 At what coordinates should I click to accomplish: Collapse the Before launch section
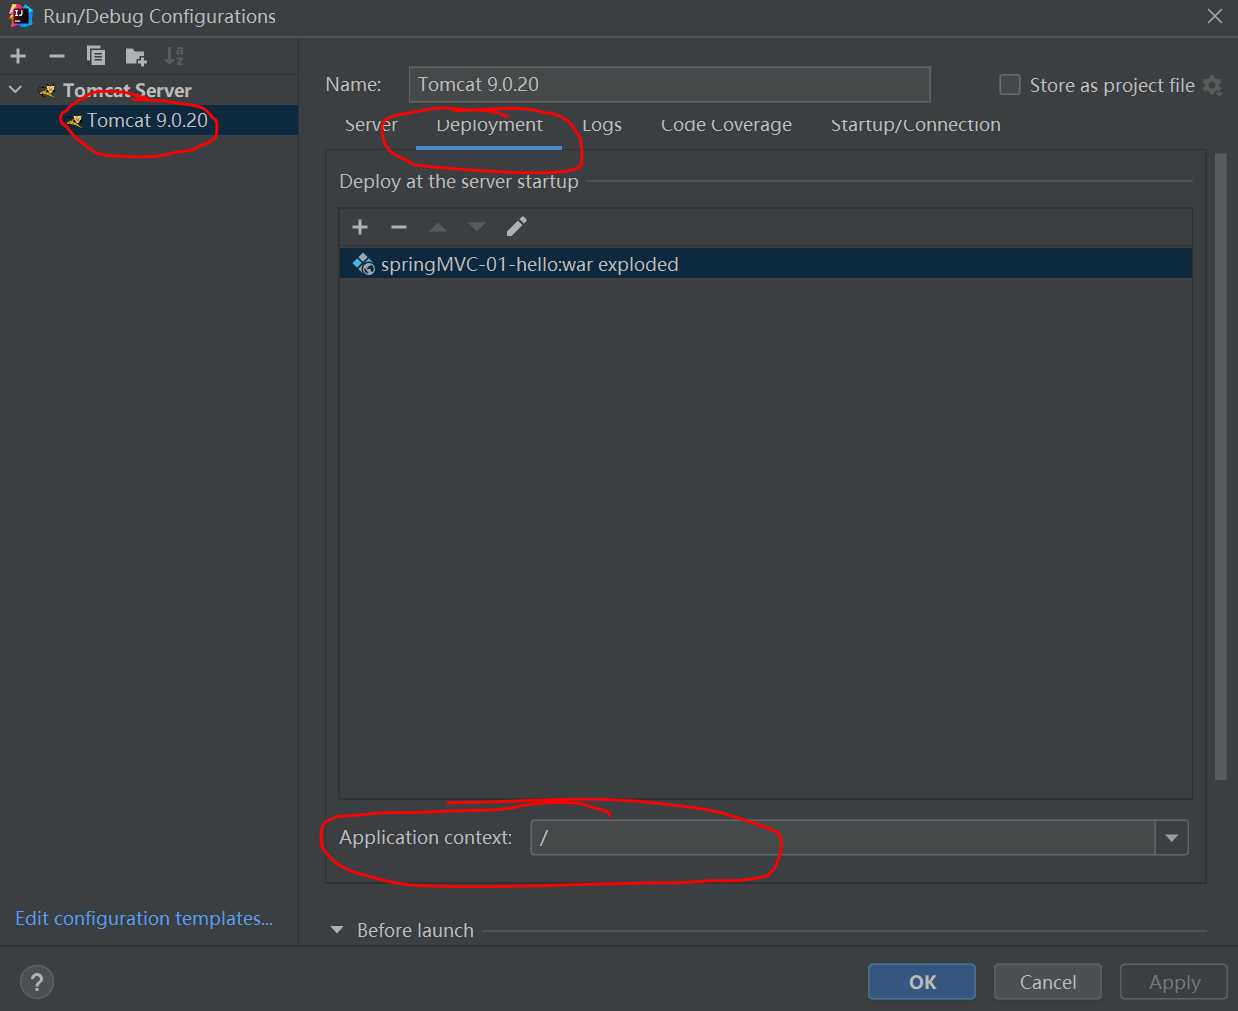coord(337,930)
